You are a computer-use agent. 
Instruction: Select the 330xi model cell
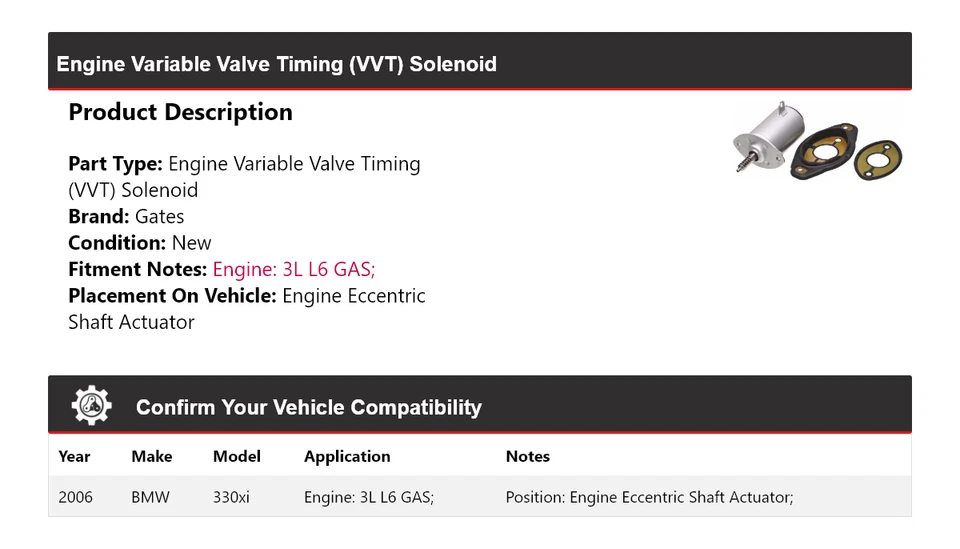(231, 497)
